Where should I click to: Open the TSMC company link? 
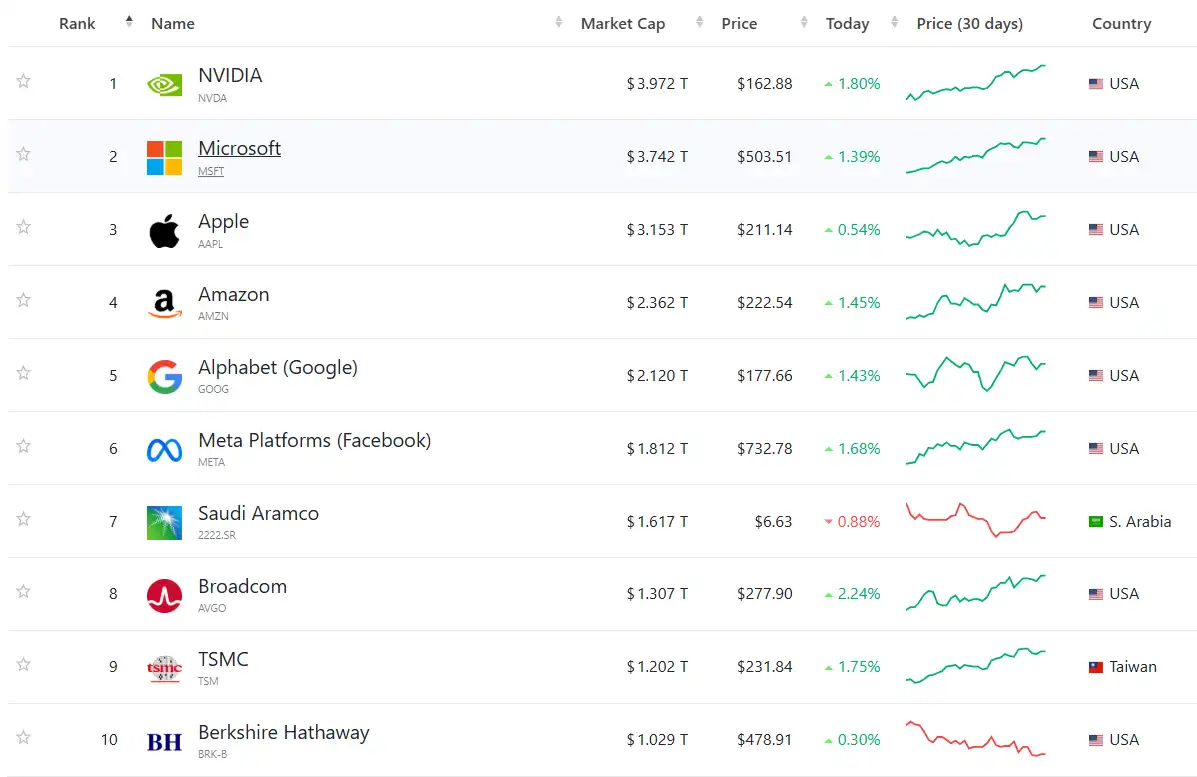223,659
